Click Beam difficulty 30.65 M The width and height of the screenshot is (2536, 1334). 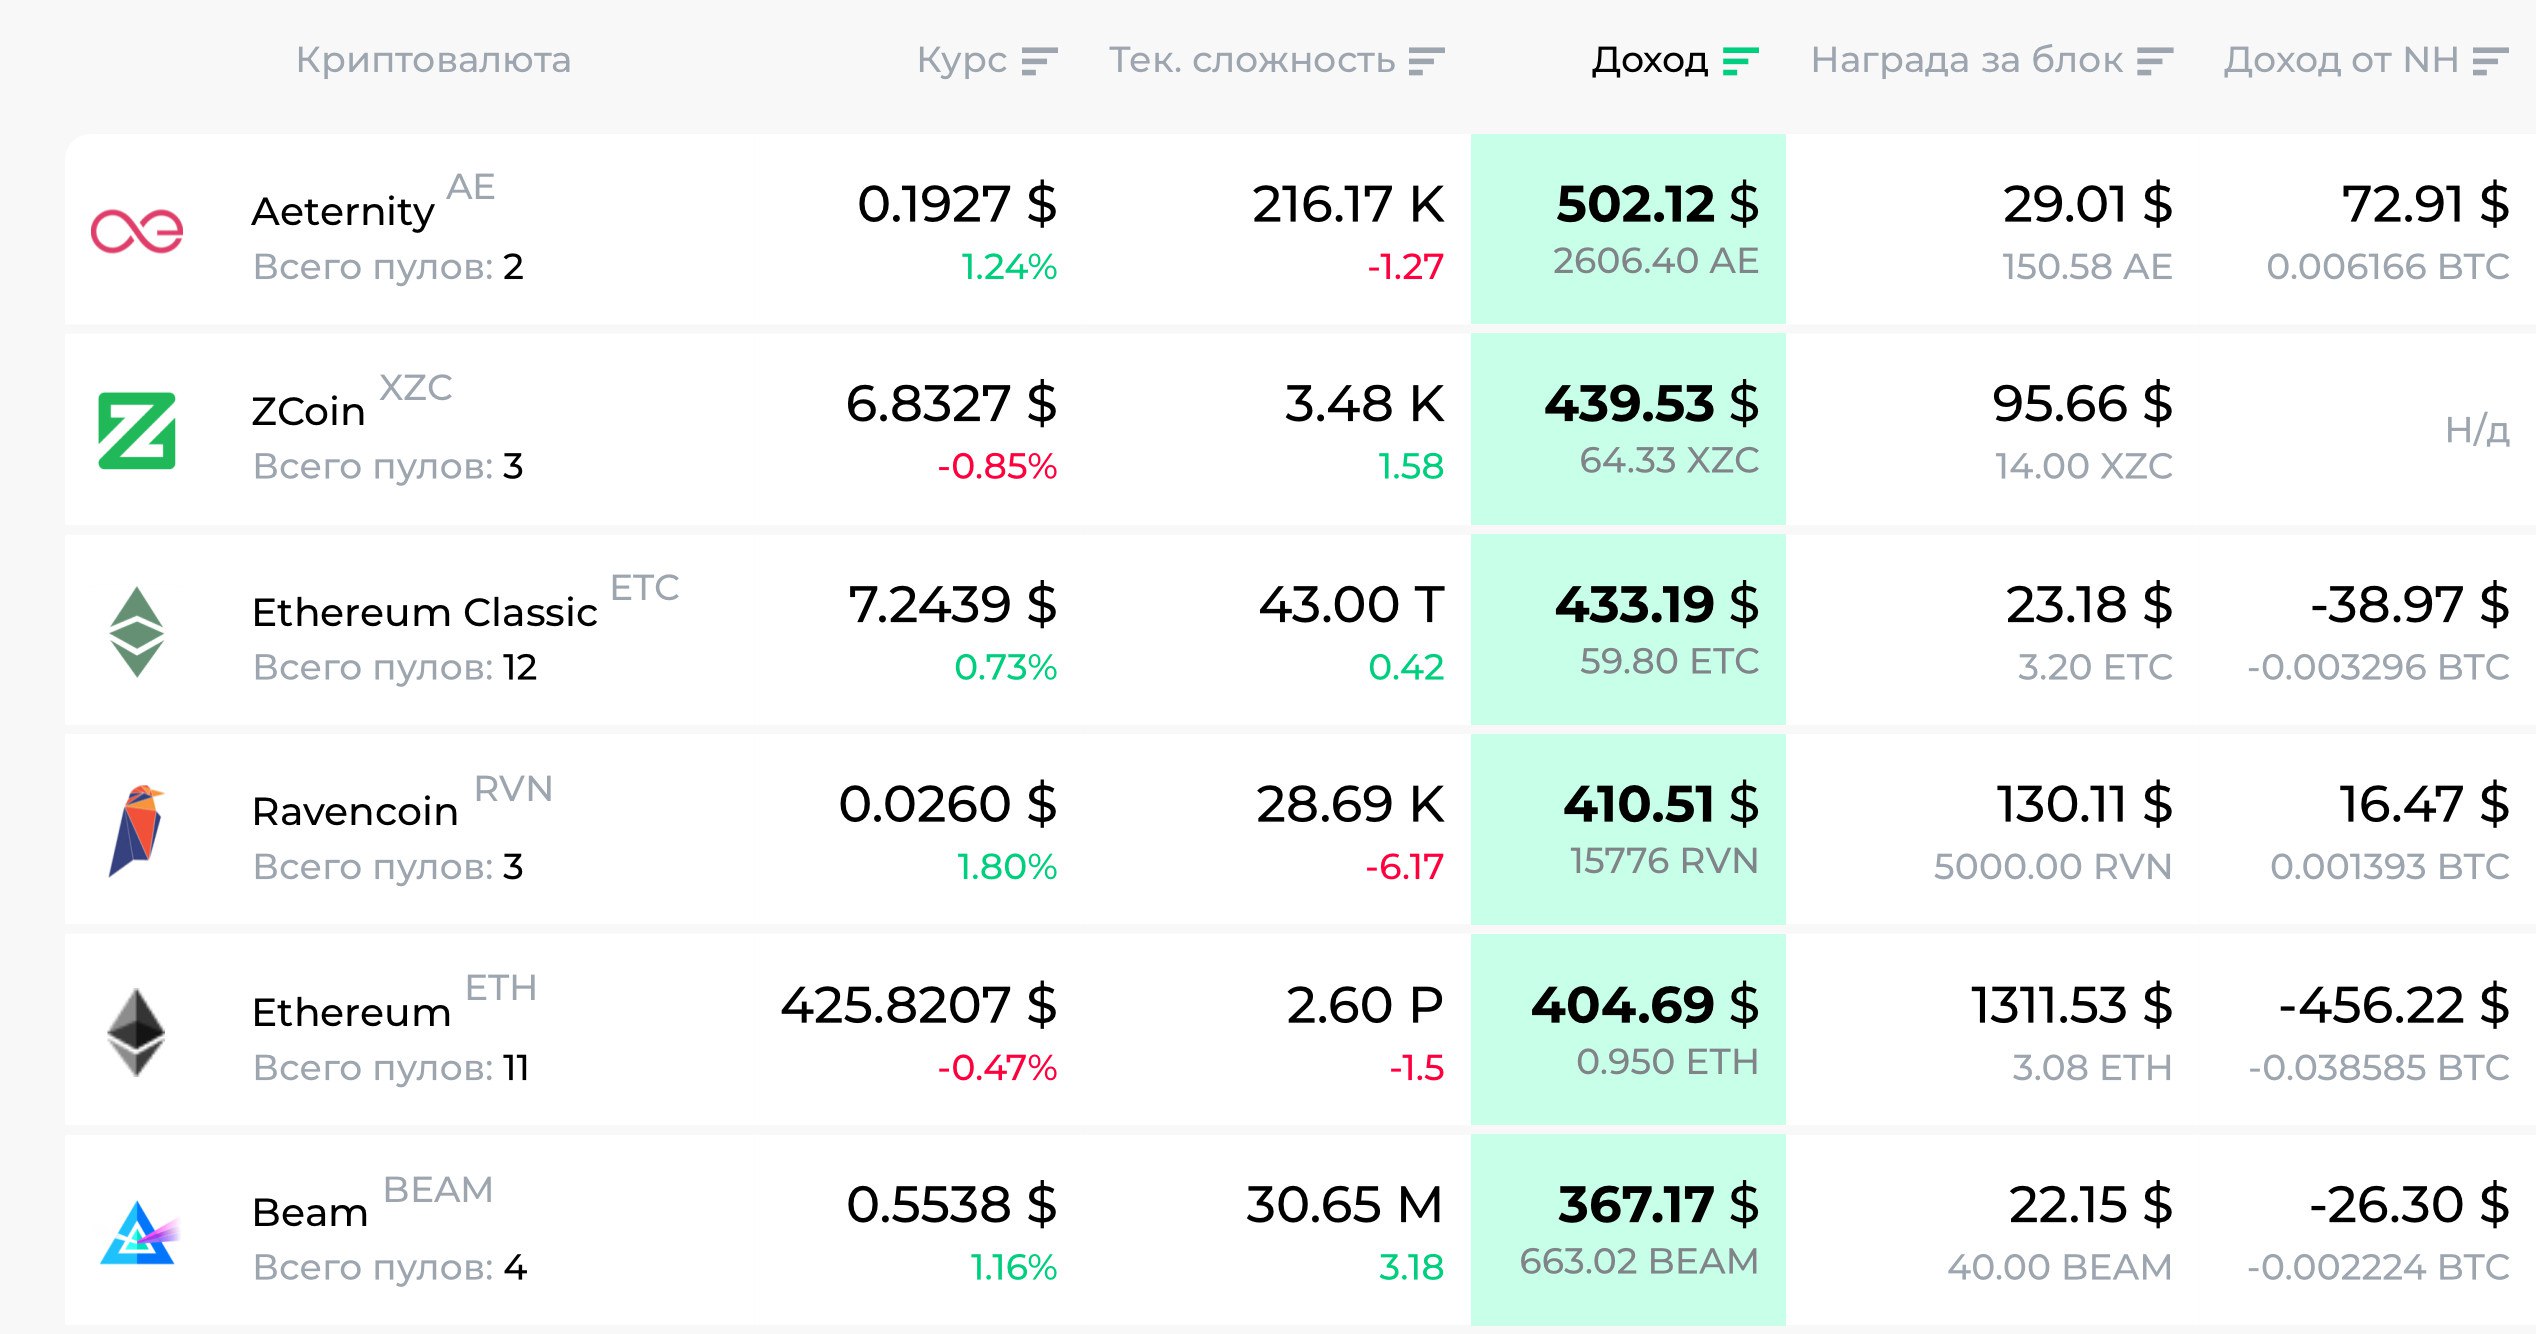click(1345, 1204)
